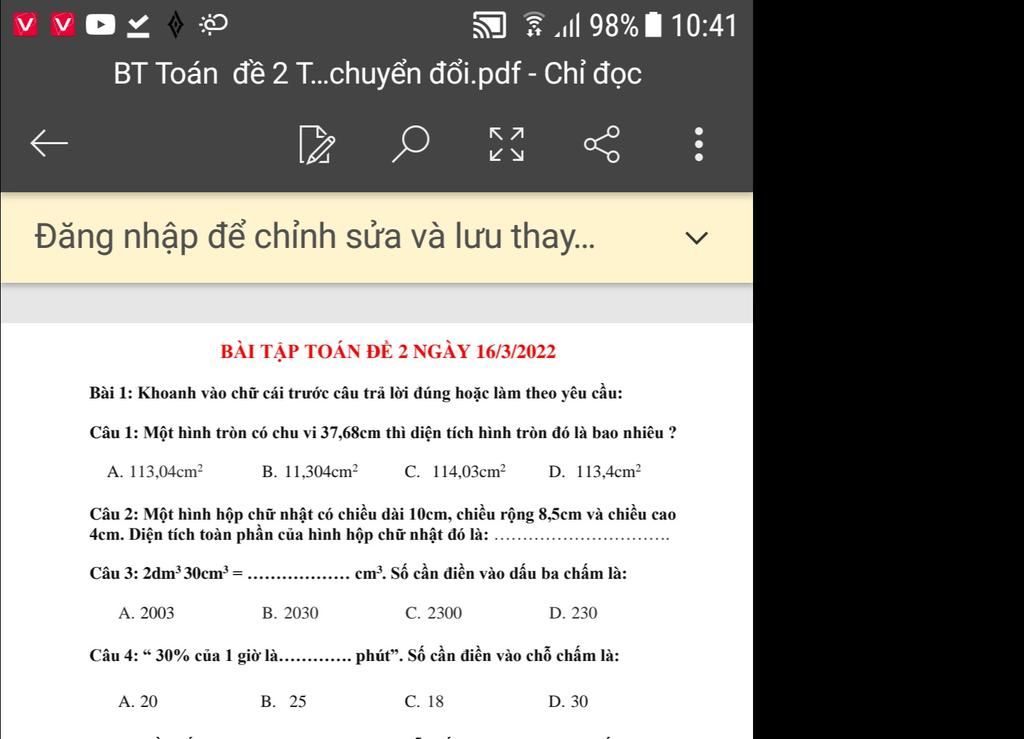Select answer 'C. 2300'
Screen dimensions: 1024x739
click(434, 613)
